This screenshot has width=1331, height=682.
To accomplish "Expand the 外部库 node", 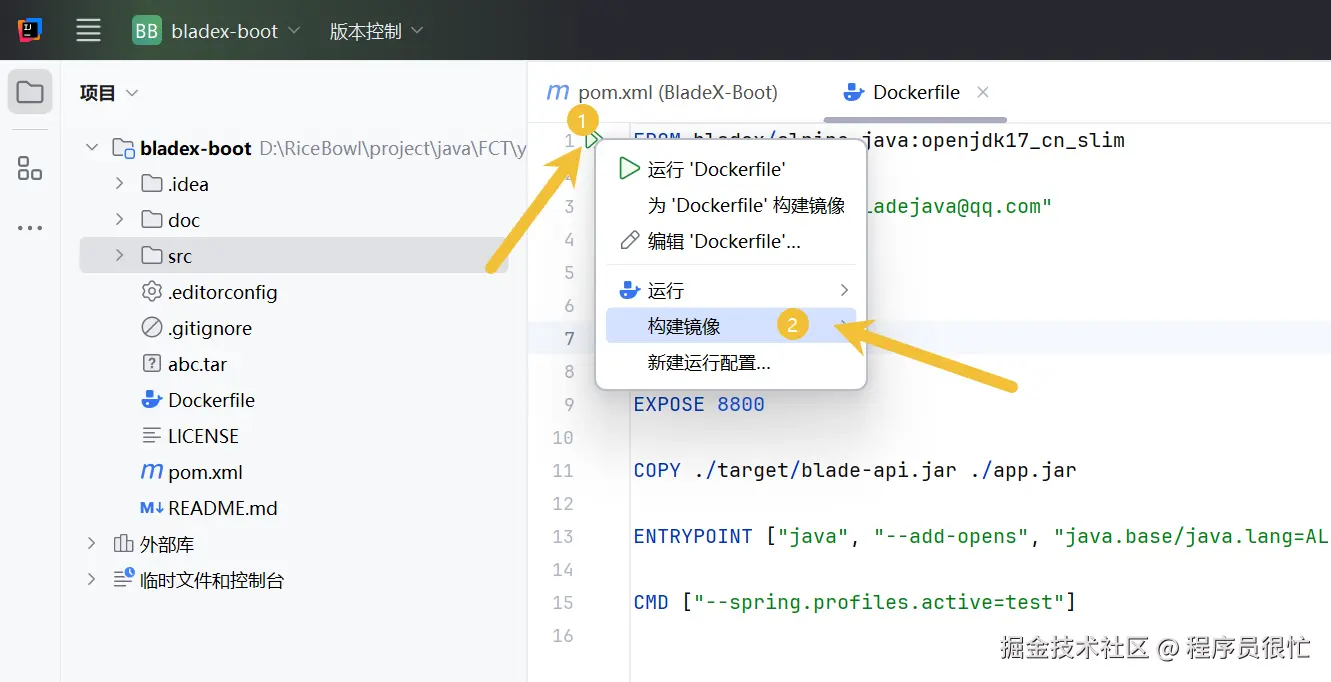I will [92, 544].
